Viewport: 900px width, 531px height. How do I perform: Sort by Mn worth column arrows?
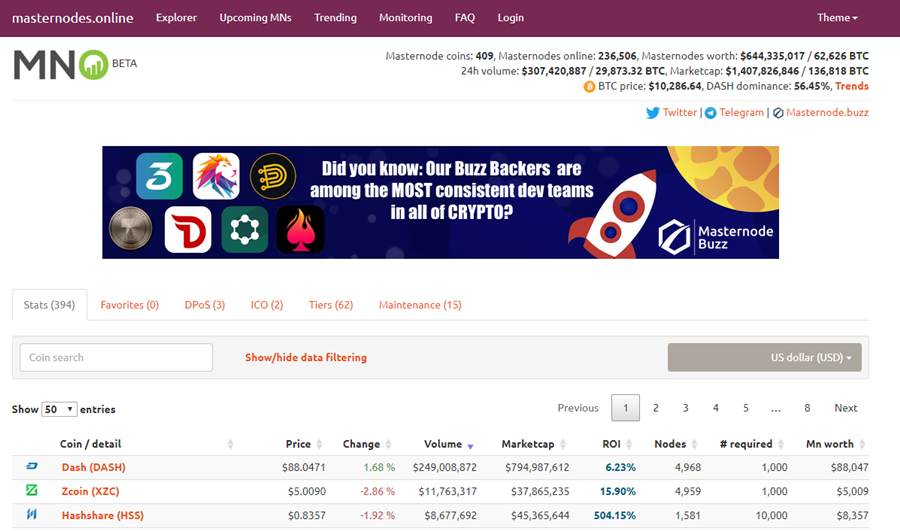pos(862,444)
